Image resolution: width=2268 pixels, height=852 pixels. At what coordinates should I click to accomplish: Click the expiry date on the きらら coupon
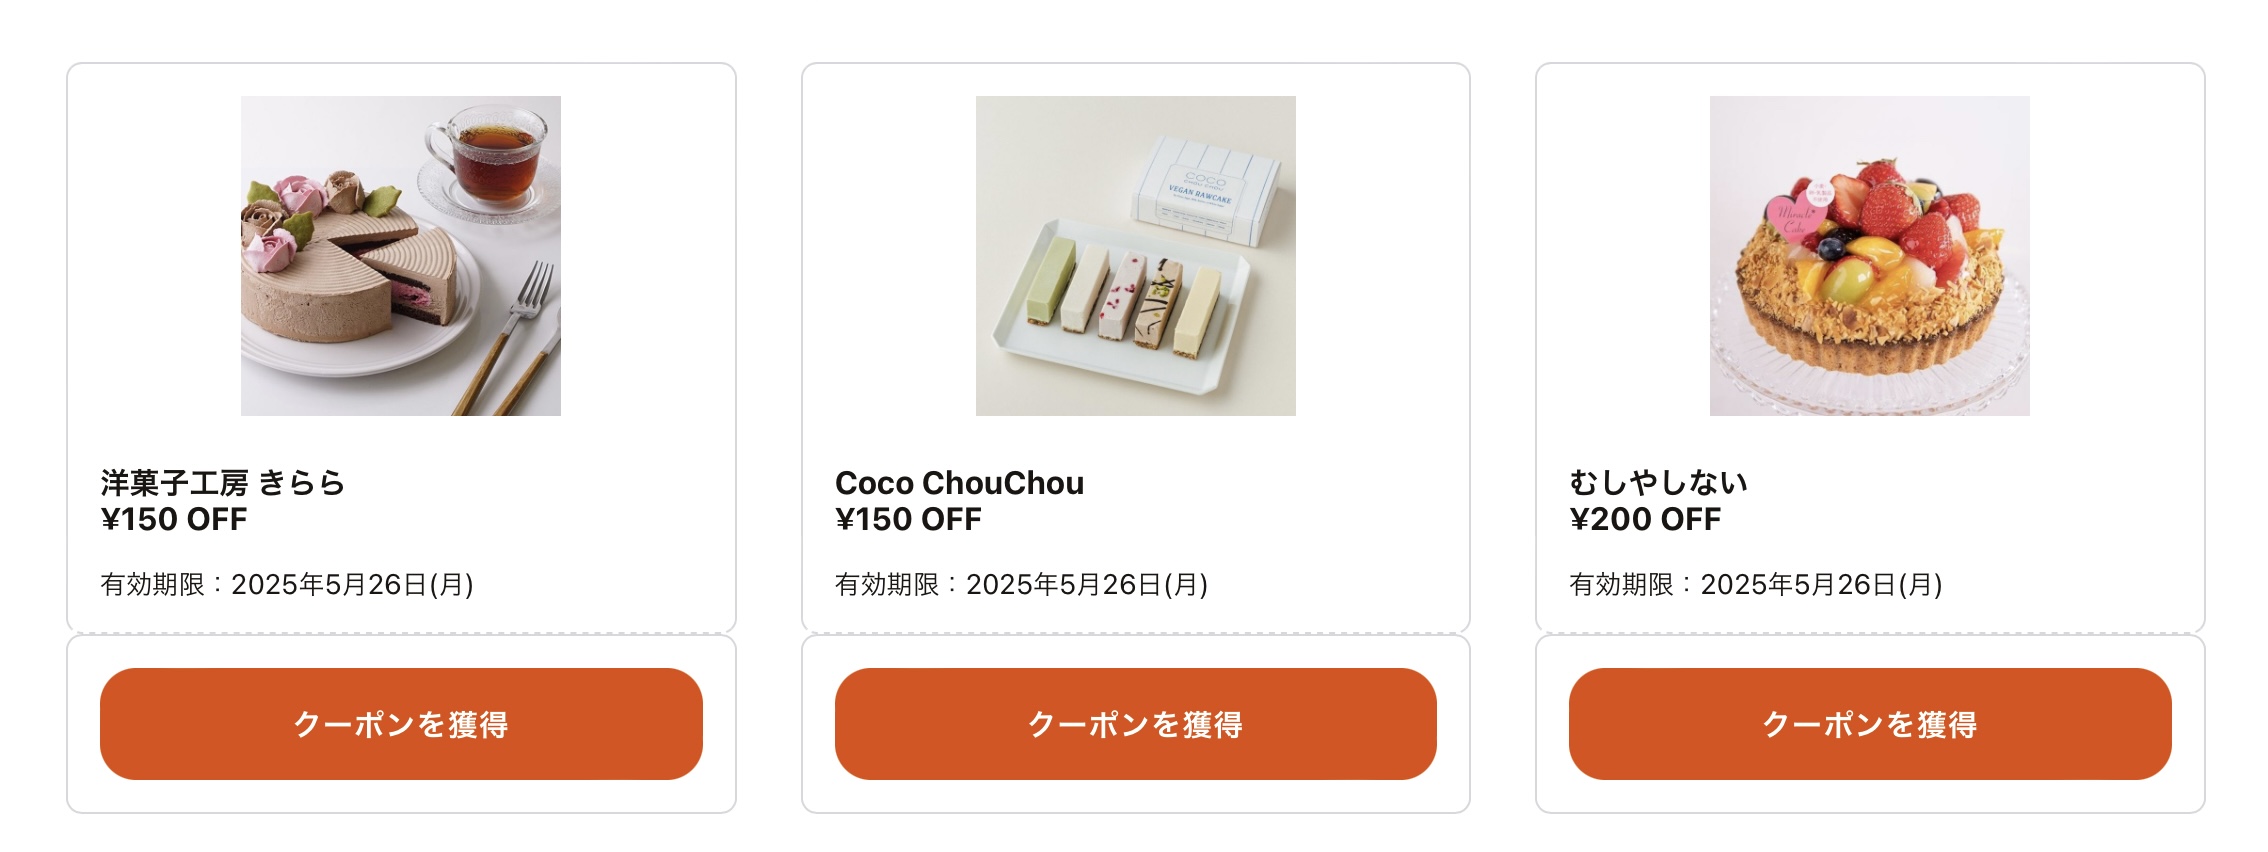tap(287, 585)
